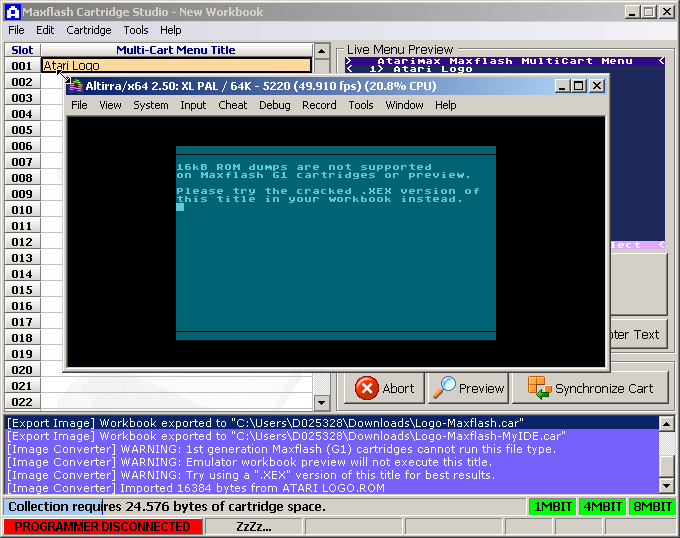Open Altirra's Help menu

tap(445, 105)
